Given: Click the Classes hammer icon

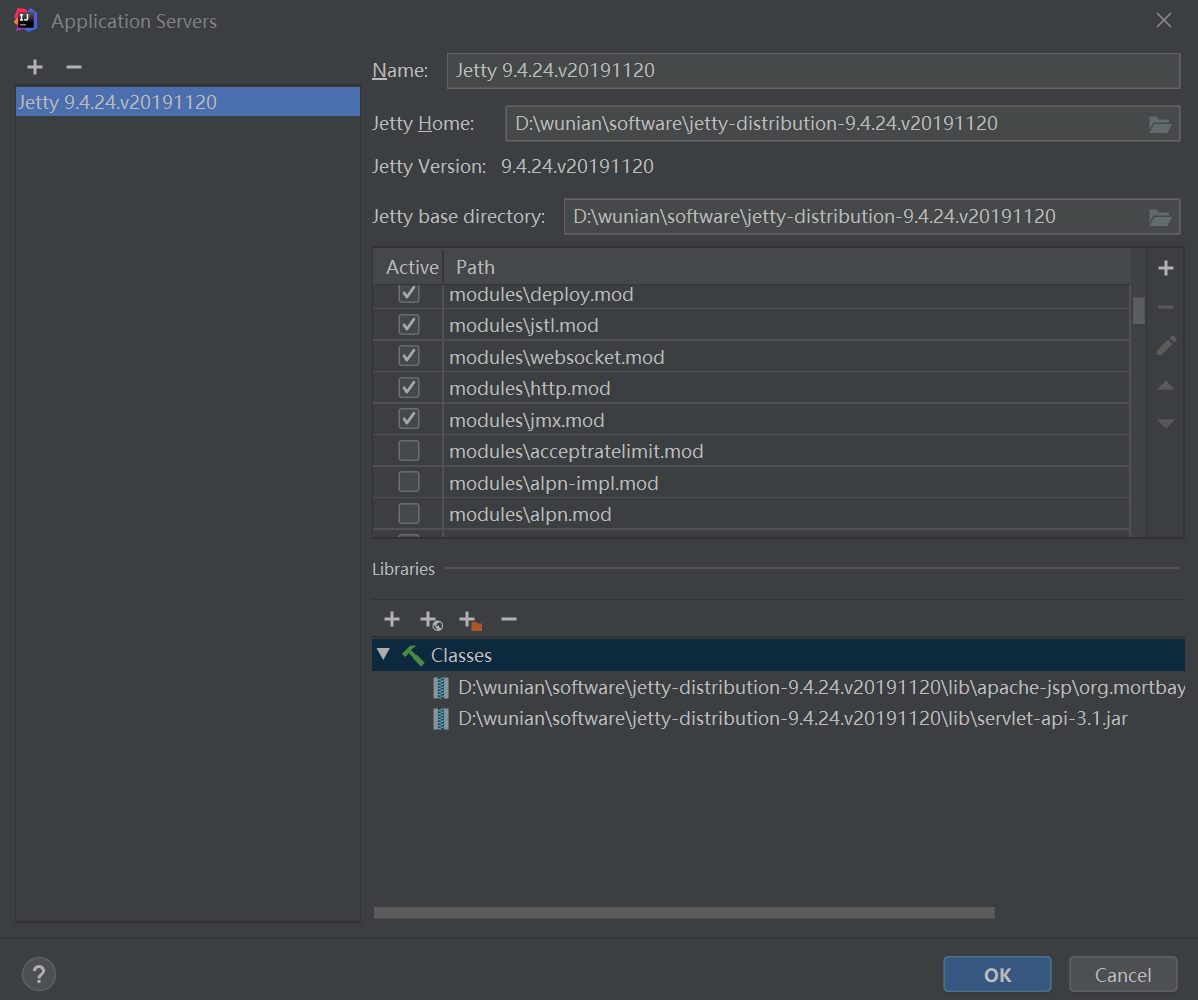Looking at the screenshot, I should click(x=413, y=655).
